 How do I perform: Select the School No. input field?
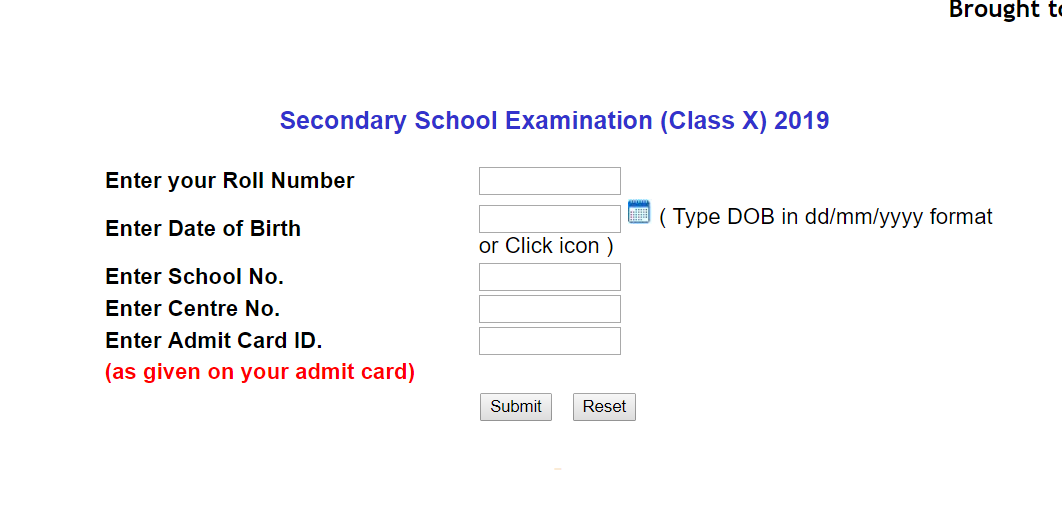[x=549, y=277]
